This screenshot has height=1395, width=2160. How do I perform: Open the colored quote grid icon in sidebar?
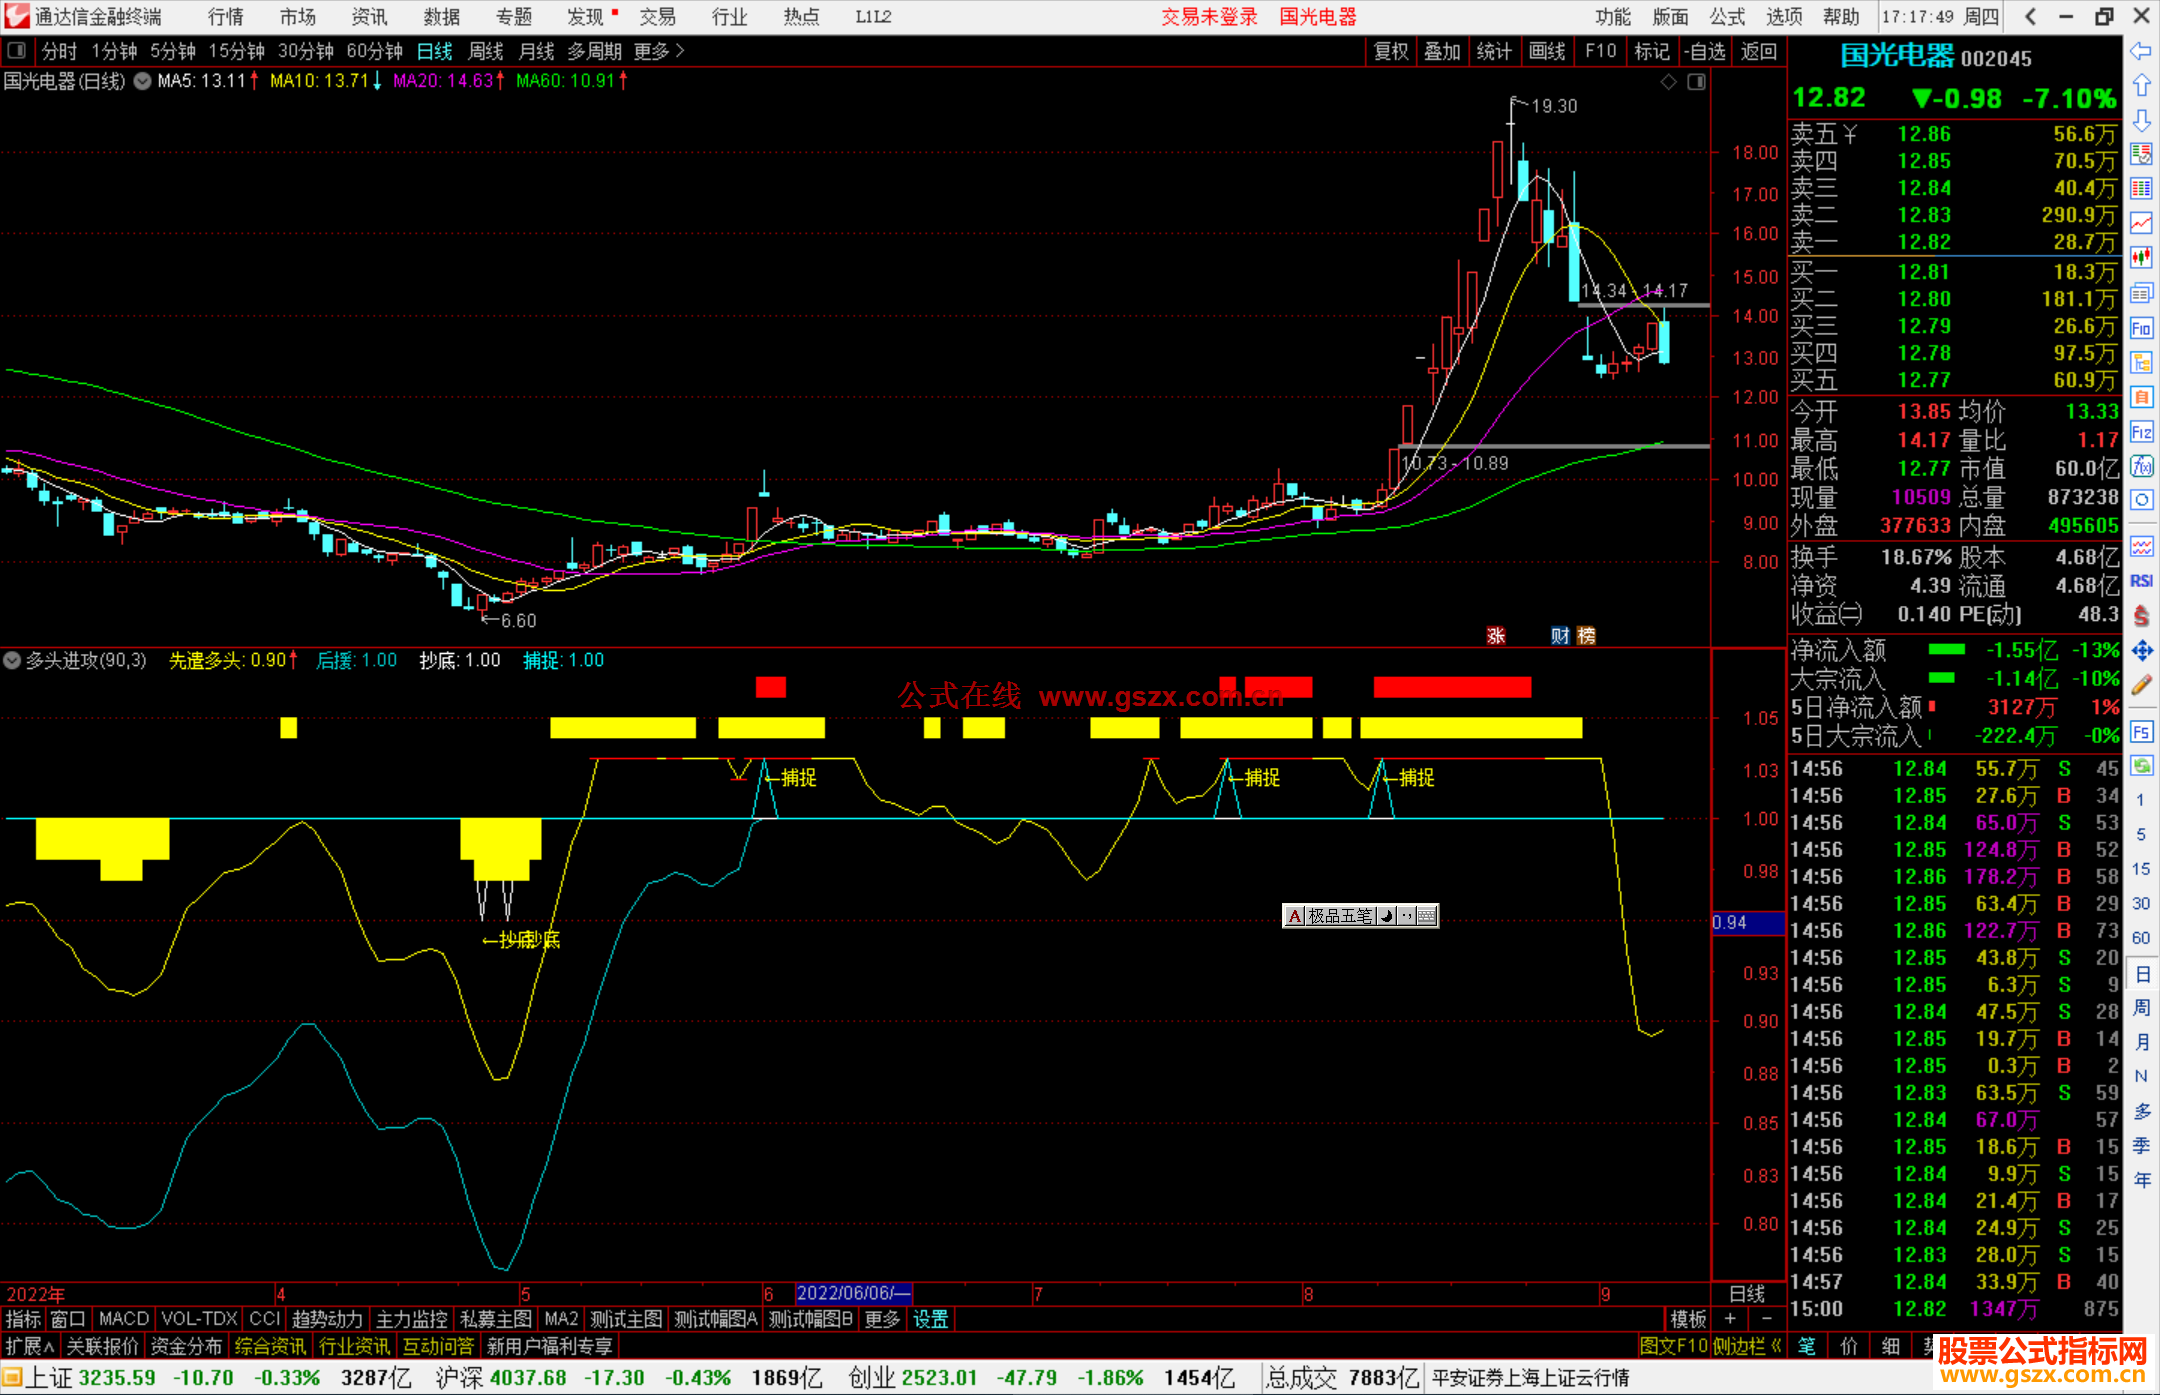(2141, 188)
